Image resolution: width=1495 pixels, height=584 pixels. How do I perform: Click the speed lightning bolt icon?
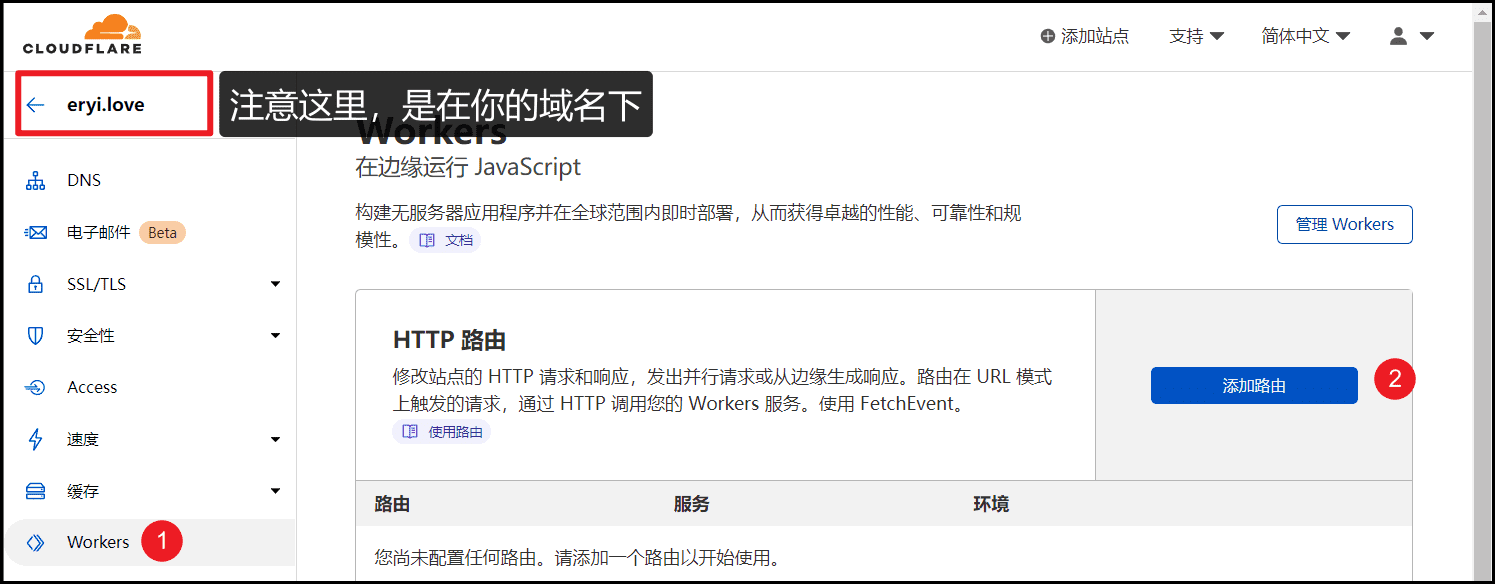[36, 439]
